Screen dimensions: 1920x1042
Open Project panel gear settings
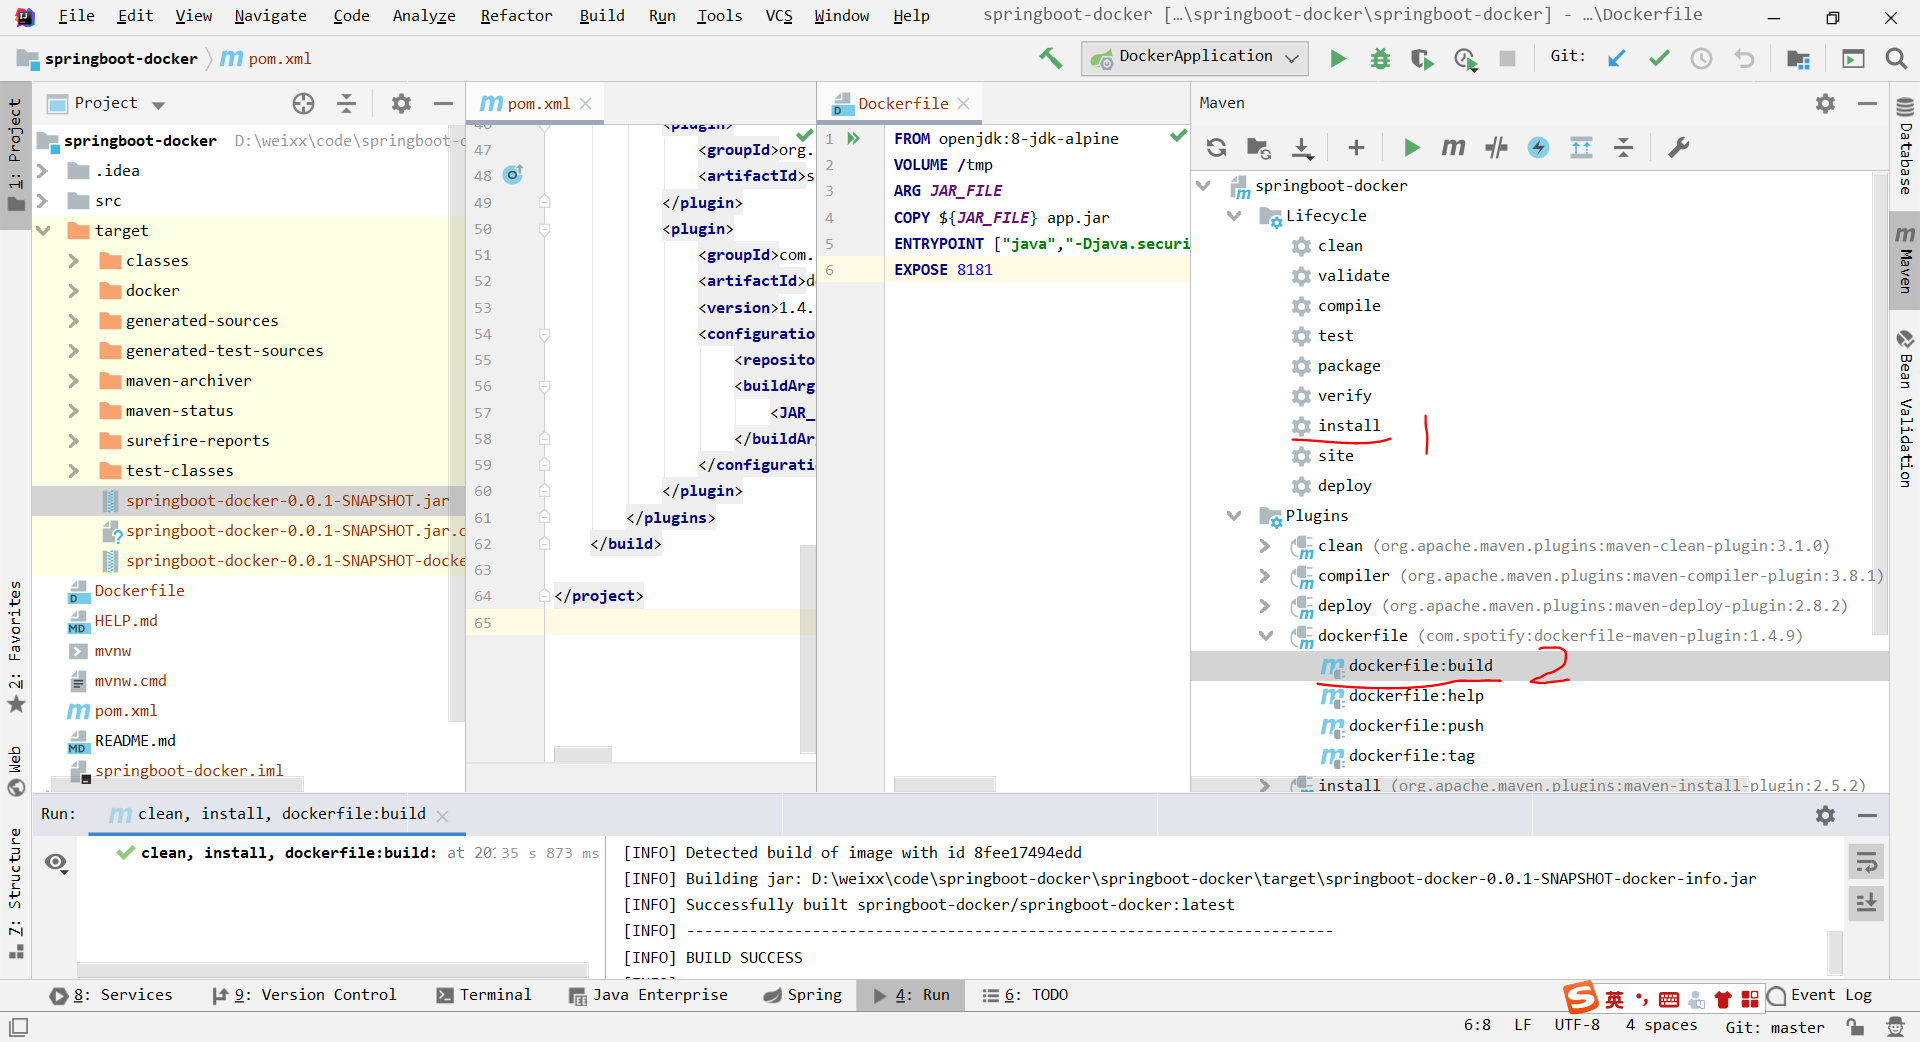click(401, 103)
